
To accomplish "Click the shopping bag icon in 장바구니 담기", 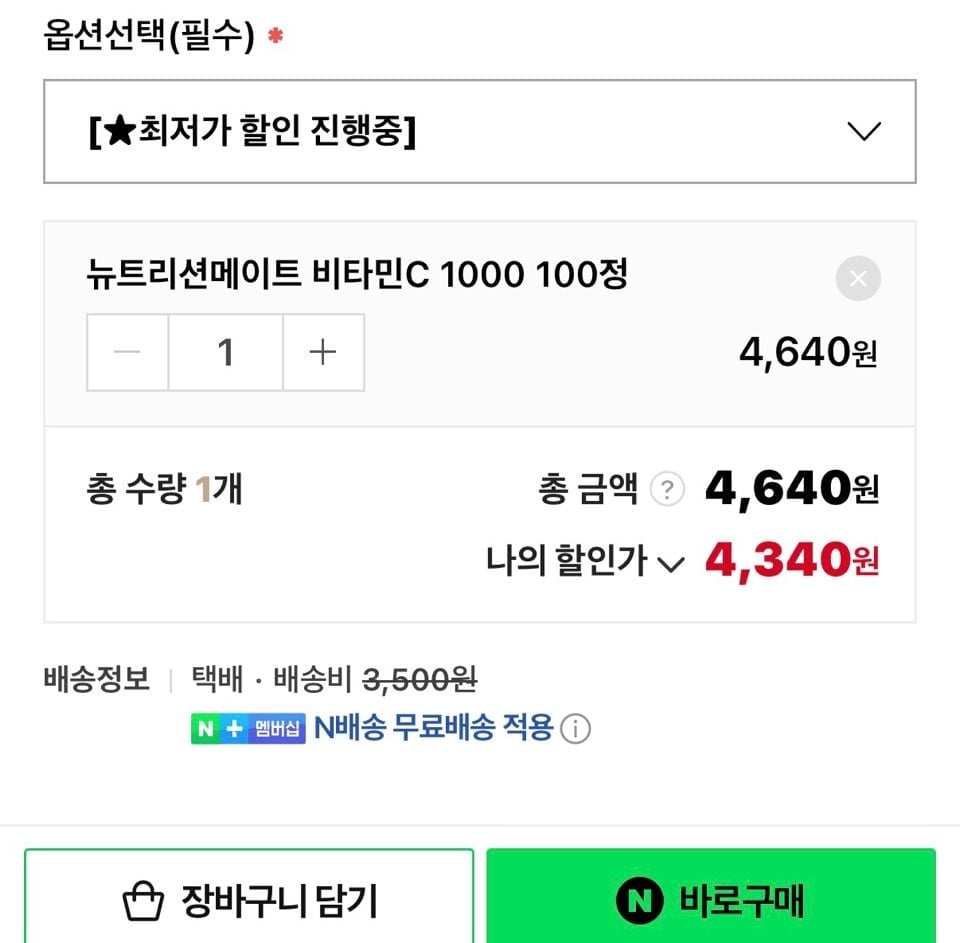I will 143,902.
